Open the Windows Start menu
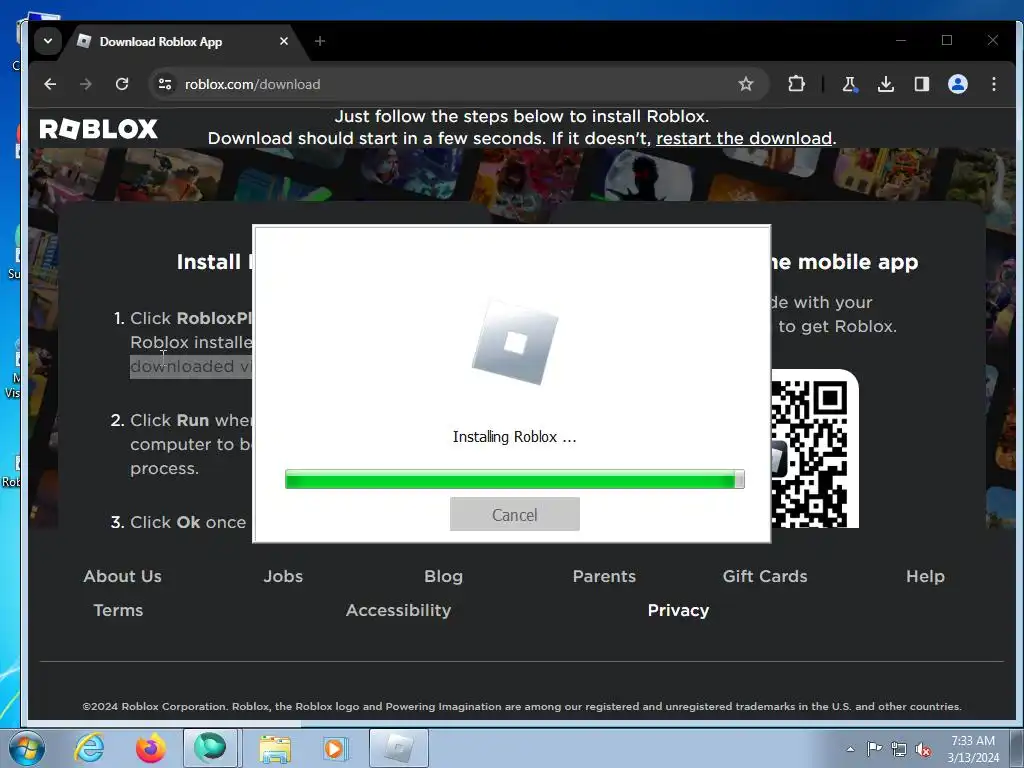Viewport: 1024px width, 768px height. click(27, 748)
